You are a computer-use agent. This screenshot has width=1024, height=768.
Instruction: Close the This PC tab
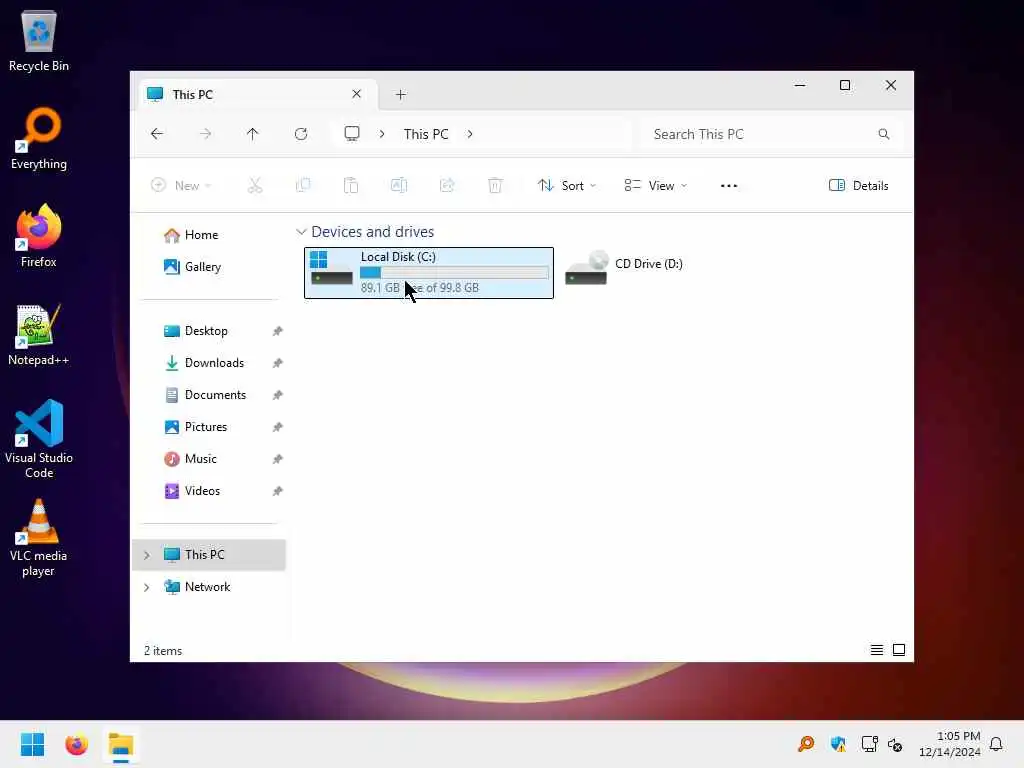pos(357,94)
